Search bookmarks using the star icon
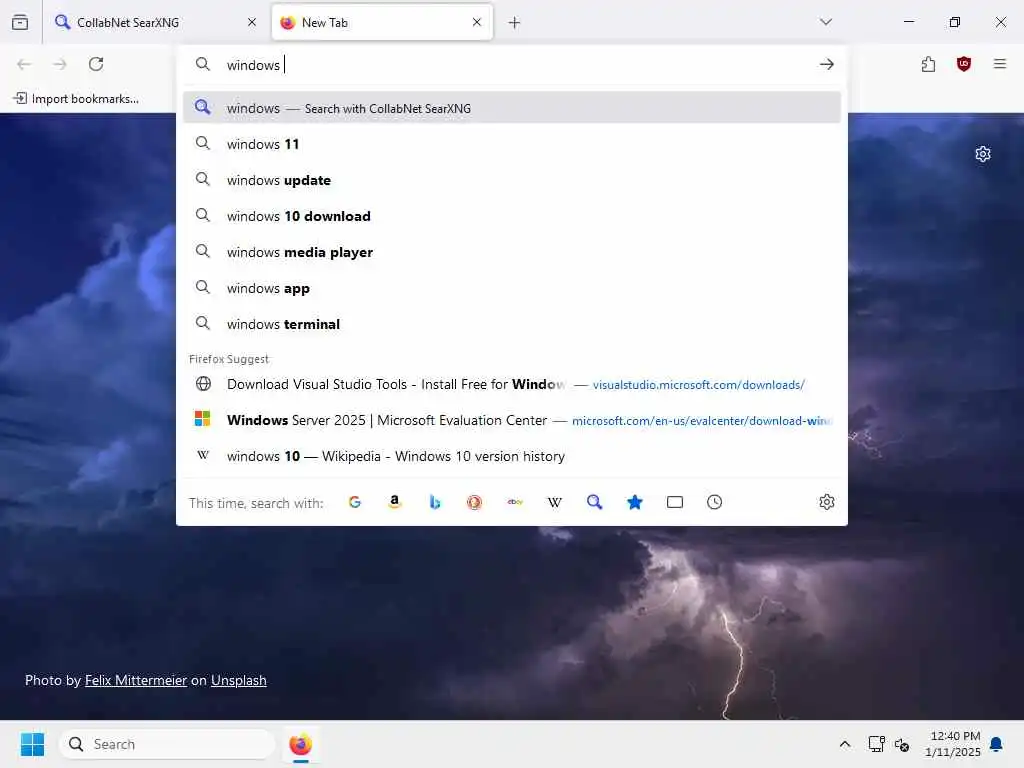This screenshot has width=1024, height=768. (635, 502)
